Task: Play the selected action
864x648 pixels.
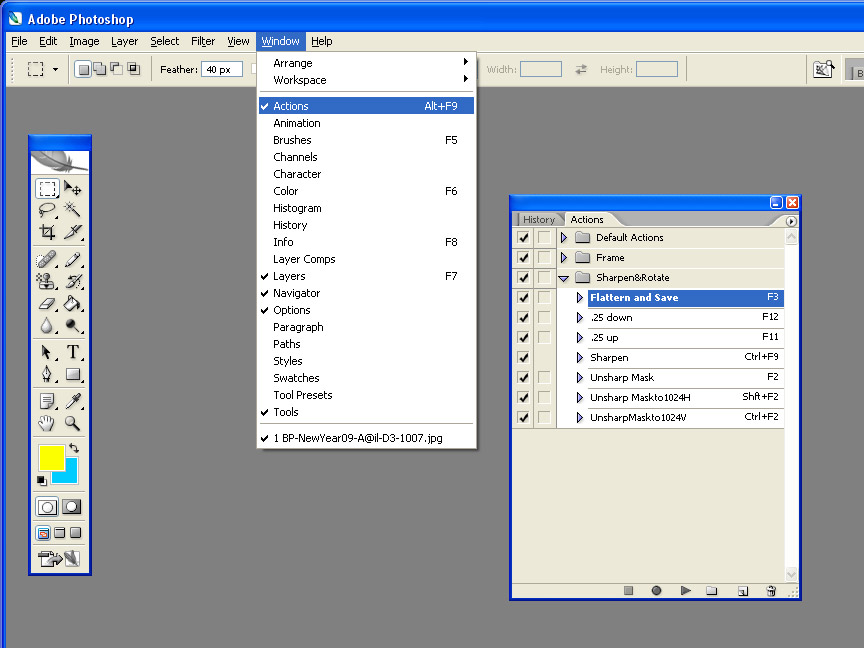Action: pos(685,591)
